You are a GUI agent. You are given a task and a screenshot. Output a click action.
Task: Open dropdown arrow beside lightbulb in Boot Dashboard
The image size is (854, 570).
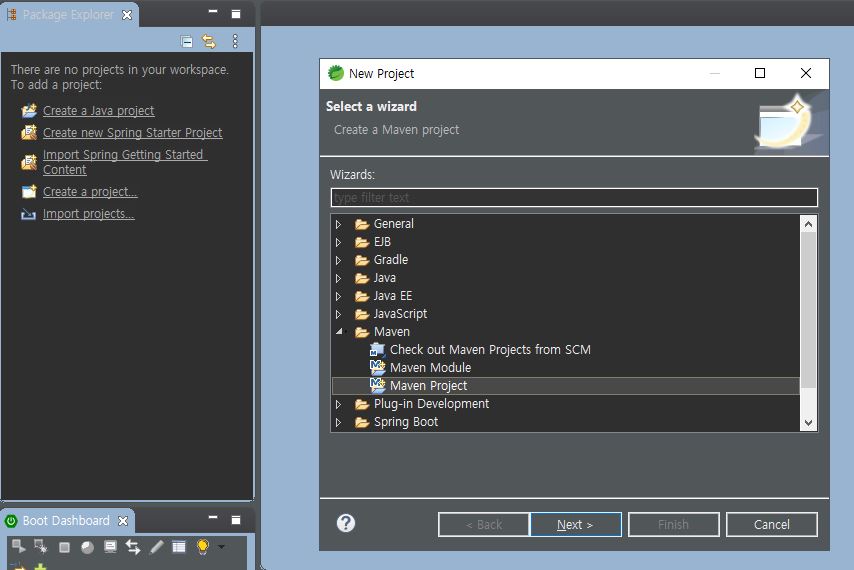[x=221, y=547]
